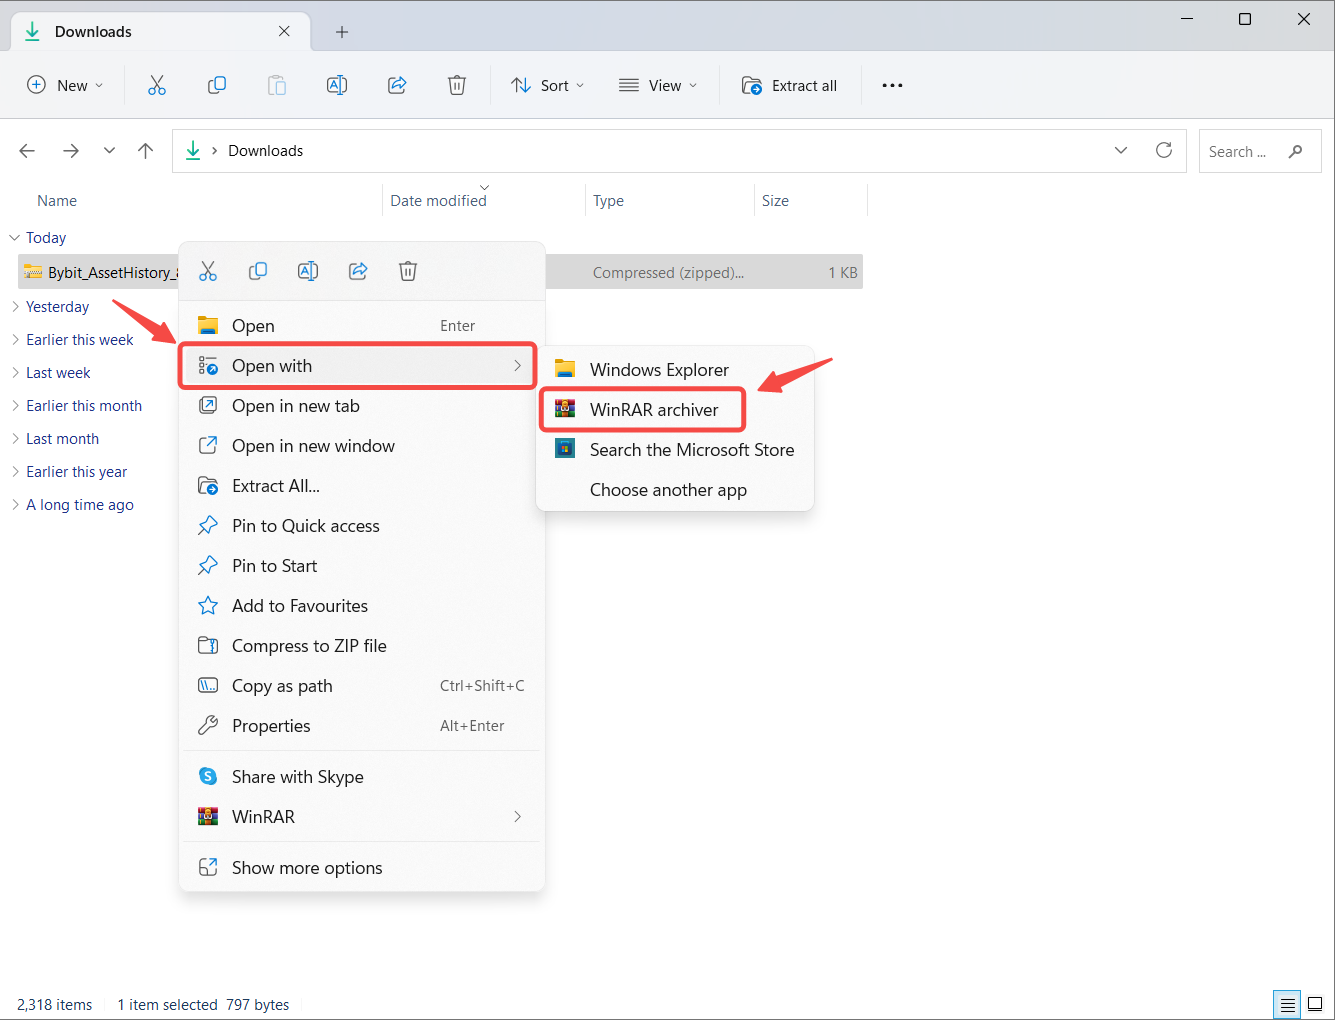Viewport: 1335px width, 1020px height.
Task: Click the Extract all toolbar button
Action: click(789, 86)
